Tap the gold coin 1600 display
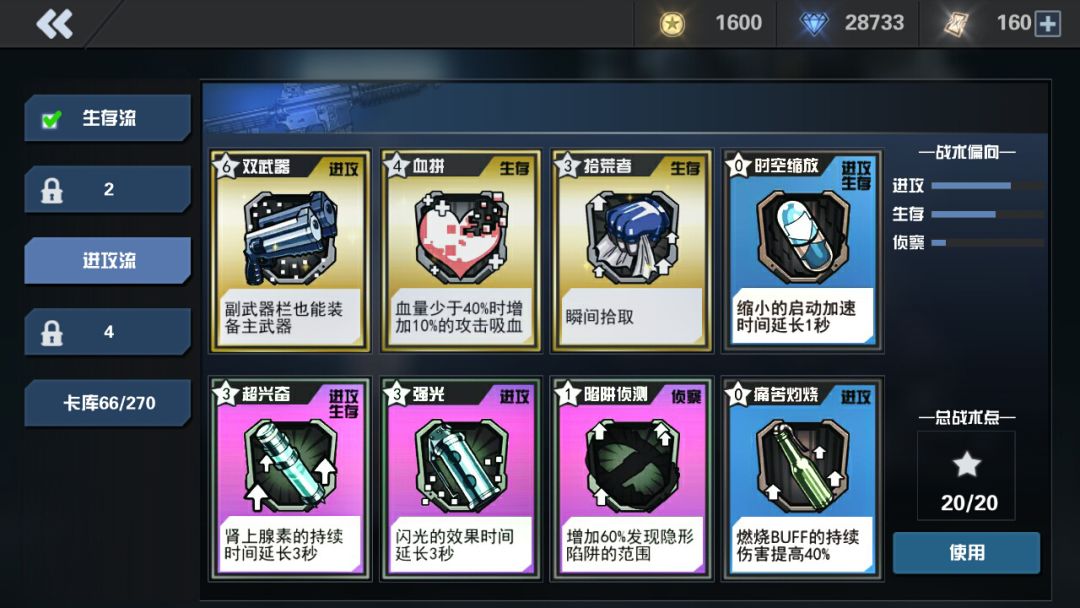 (710, 23)
